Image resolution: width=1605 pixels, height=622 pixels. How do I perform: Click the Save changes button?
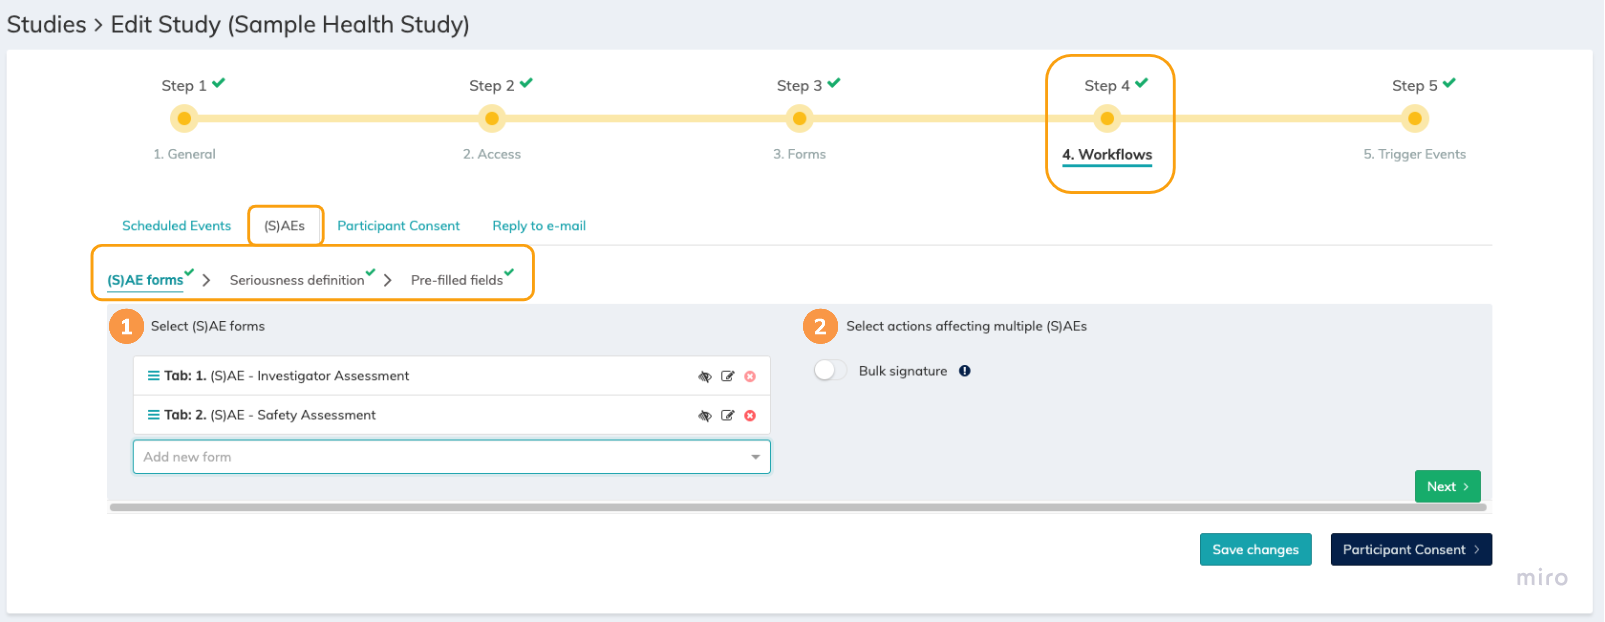tap(1255, 550)
